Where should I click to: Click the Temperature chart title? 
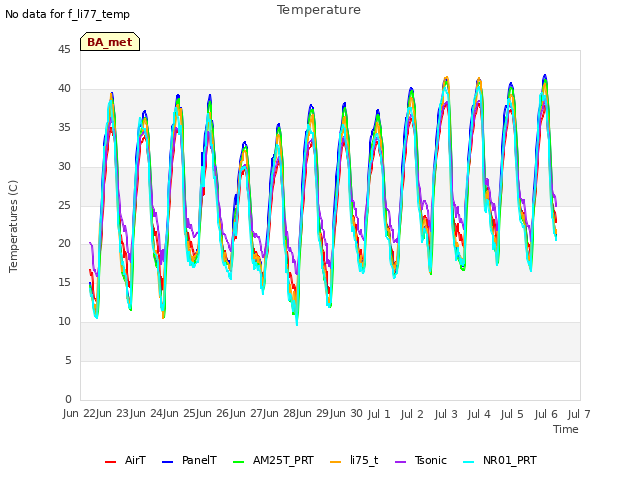click(x=319, y=10)
